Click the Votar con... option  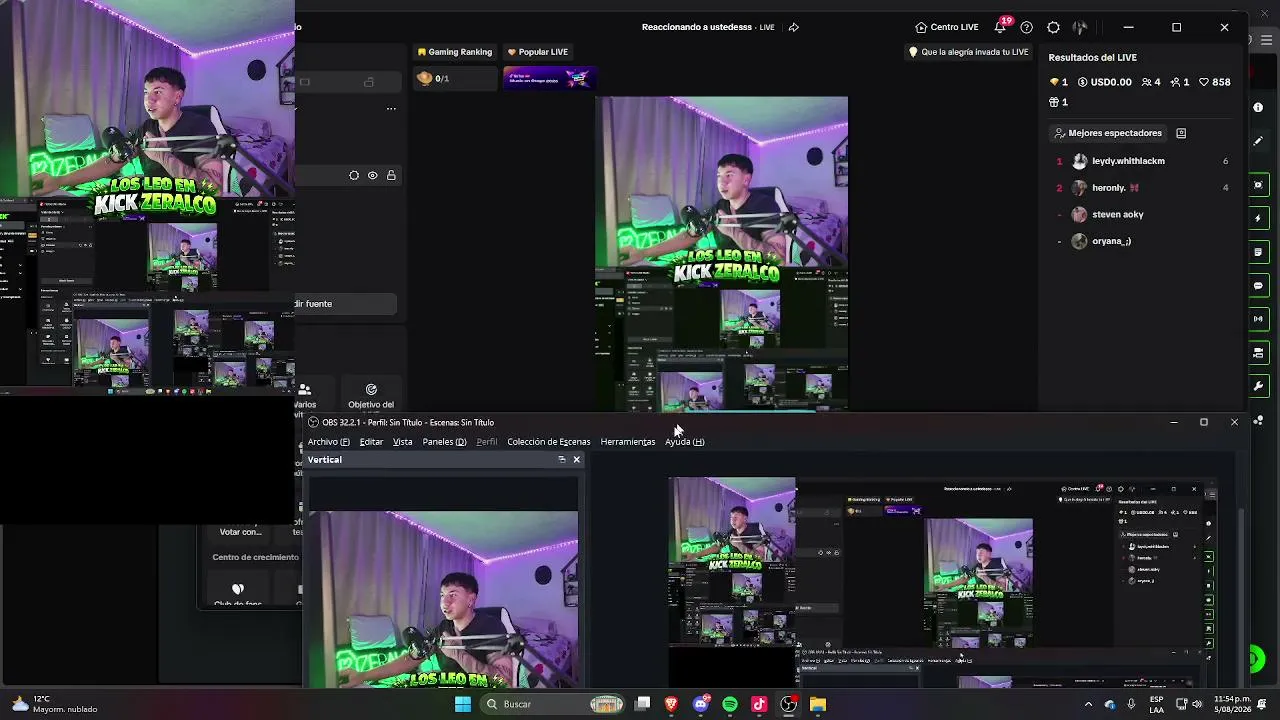click(x=240, y=532)
